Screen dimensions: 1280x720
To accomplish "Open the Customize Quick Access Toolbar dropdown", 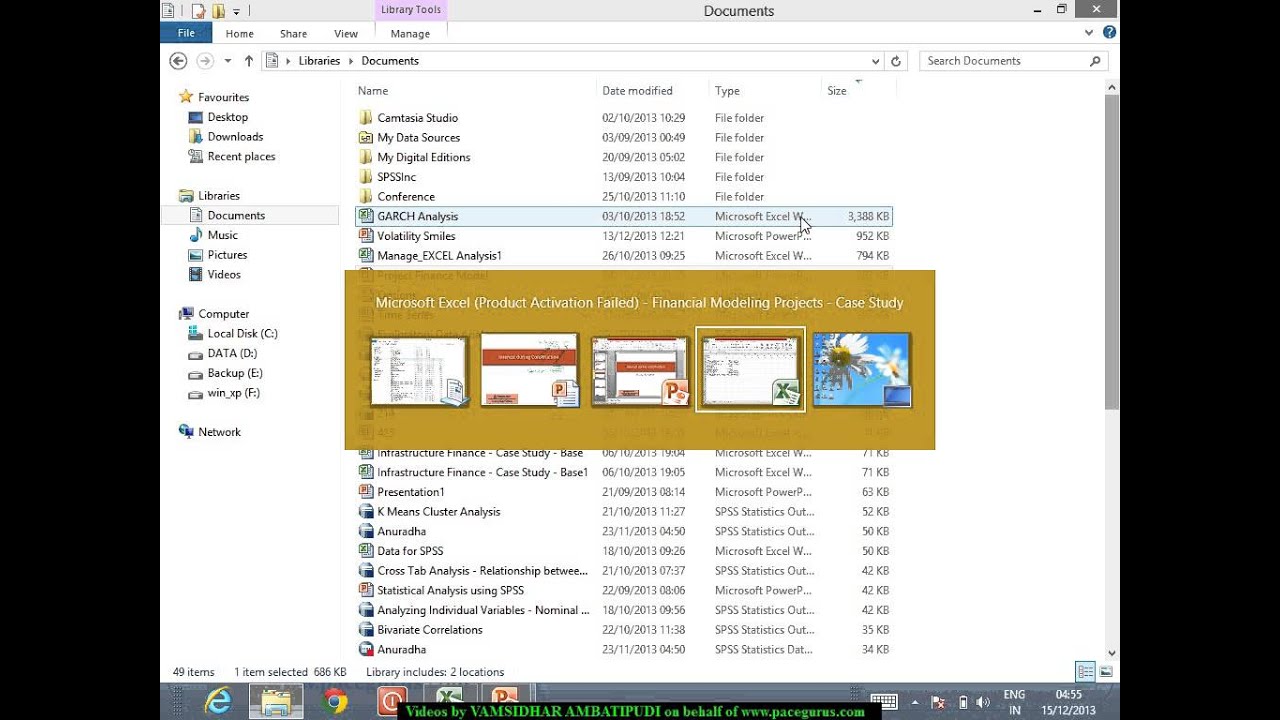I will click(237, 12).
